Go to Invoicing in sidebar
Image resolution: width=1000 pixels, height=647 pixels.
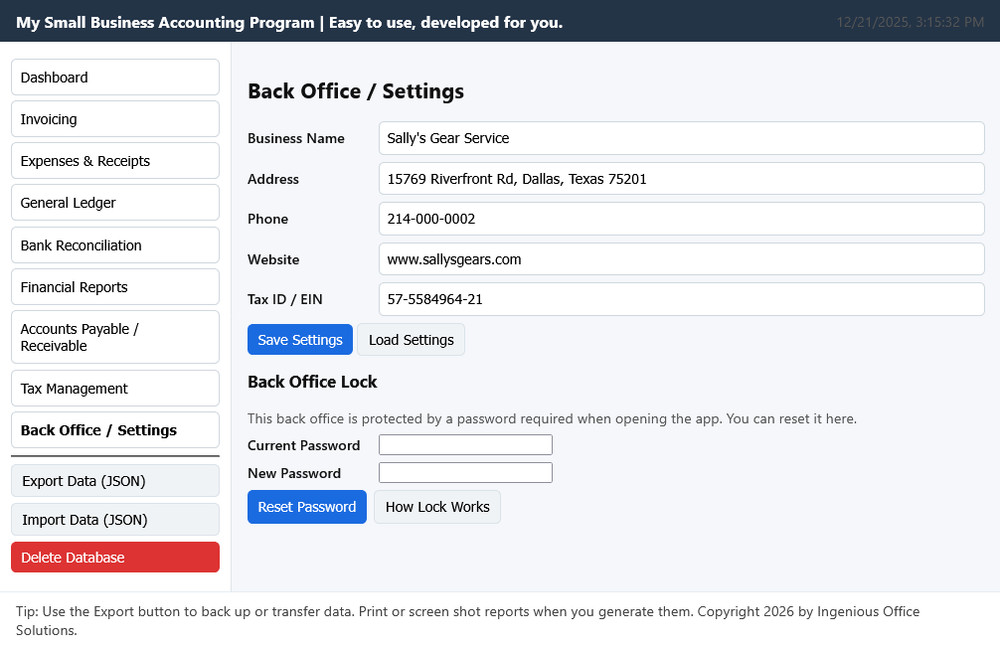point(115,119)
